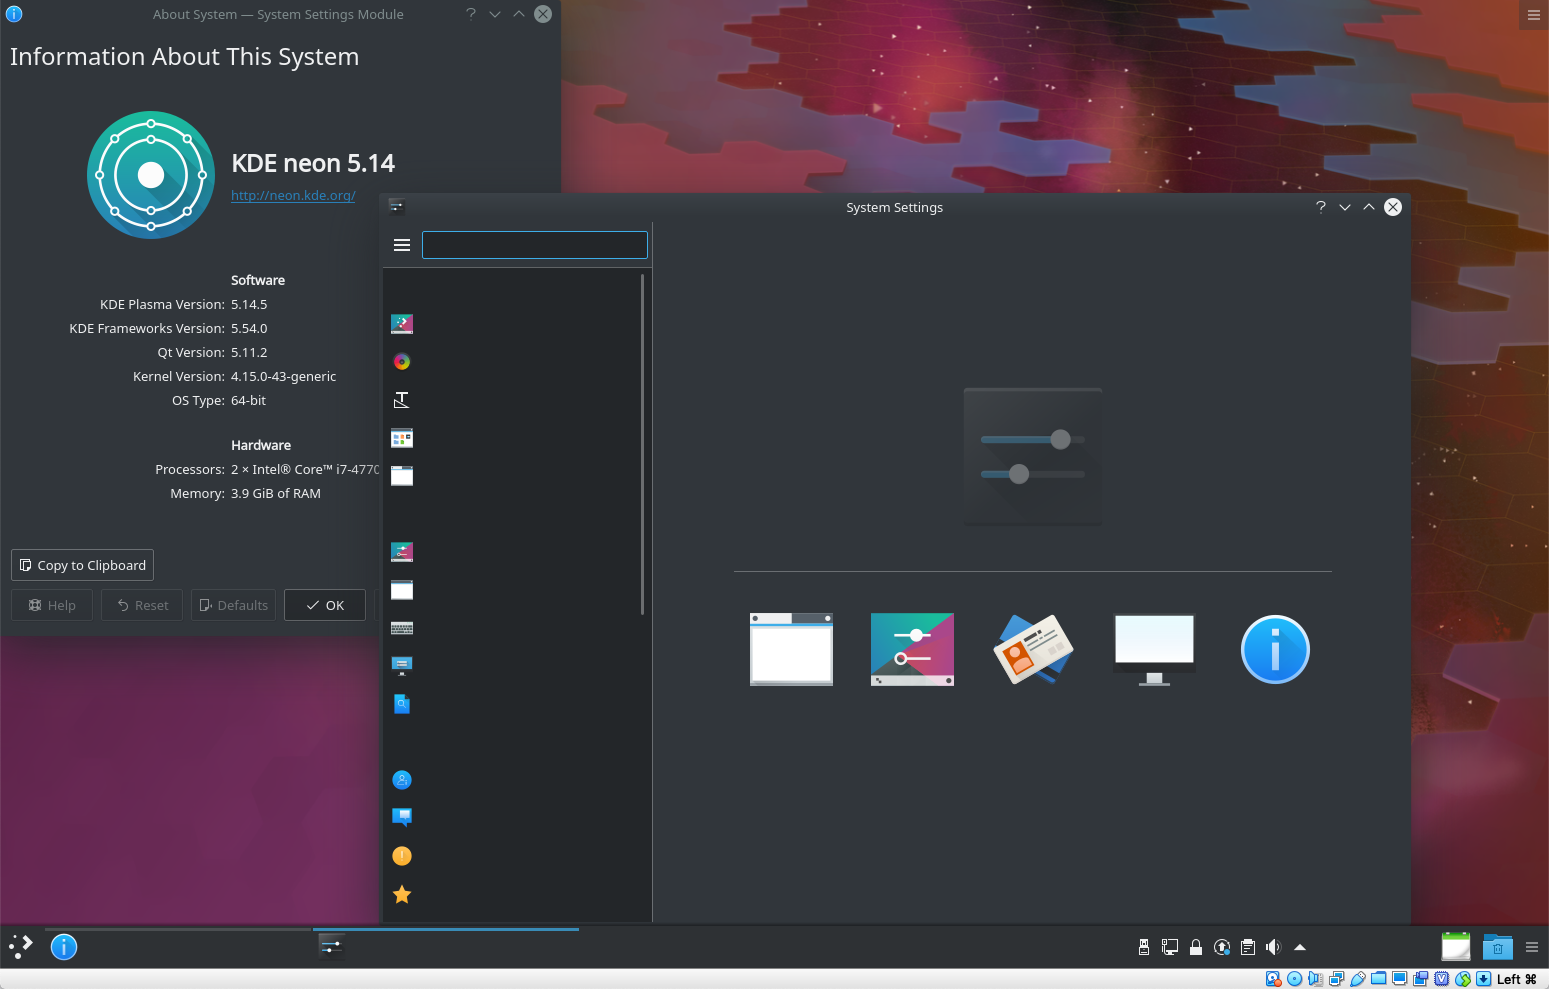Screen dimensions: 1549x989
Task: Open the System Settings sidebar hamburger menu
Action: (401, 244)
